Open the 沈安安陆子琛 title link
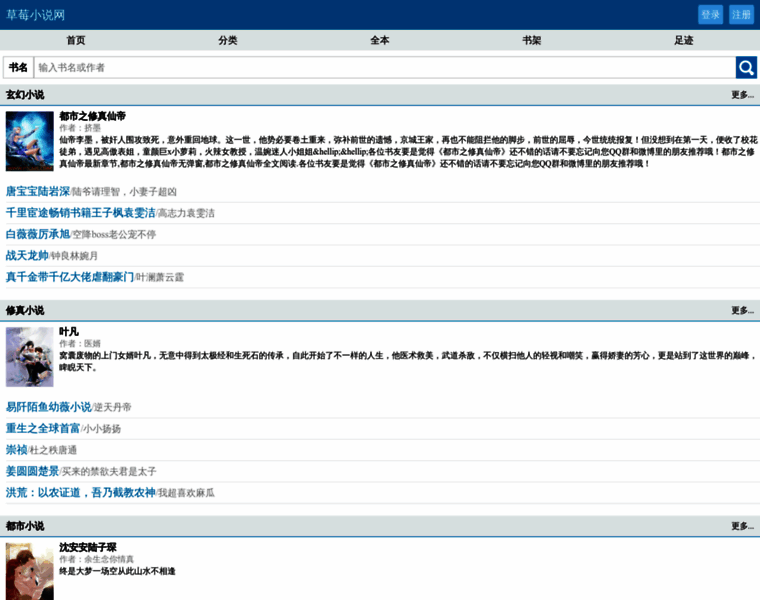 coord(88,547)
